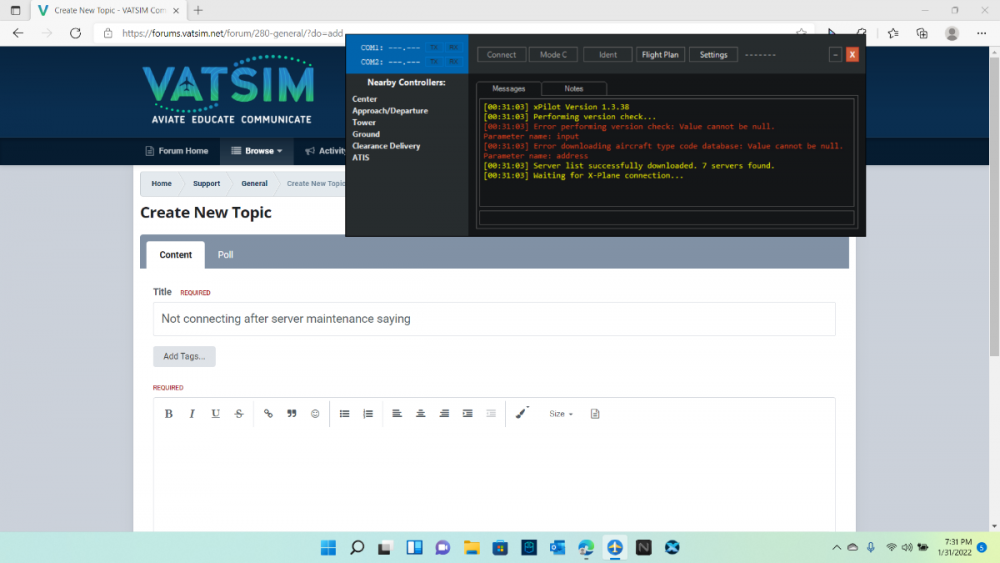Click the Add Tags button
Viewport: 1000px width, 563px height.
pyautogui.click(x=184, y=356)
